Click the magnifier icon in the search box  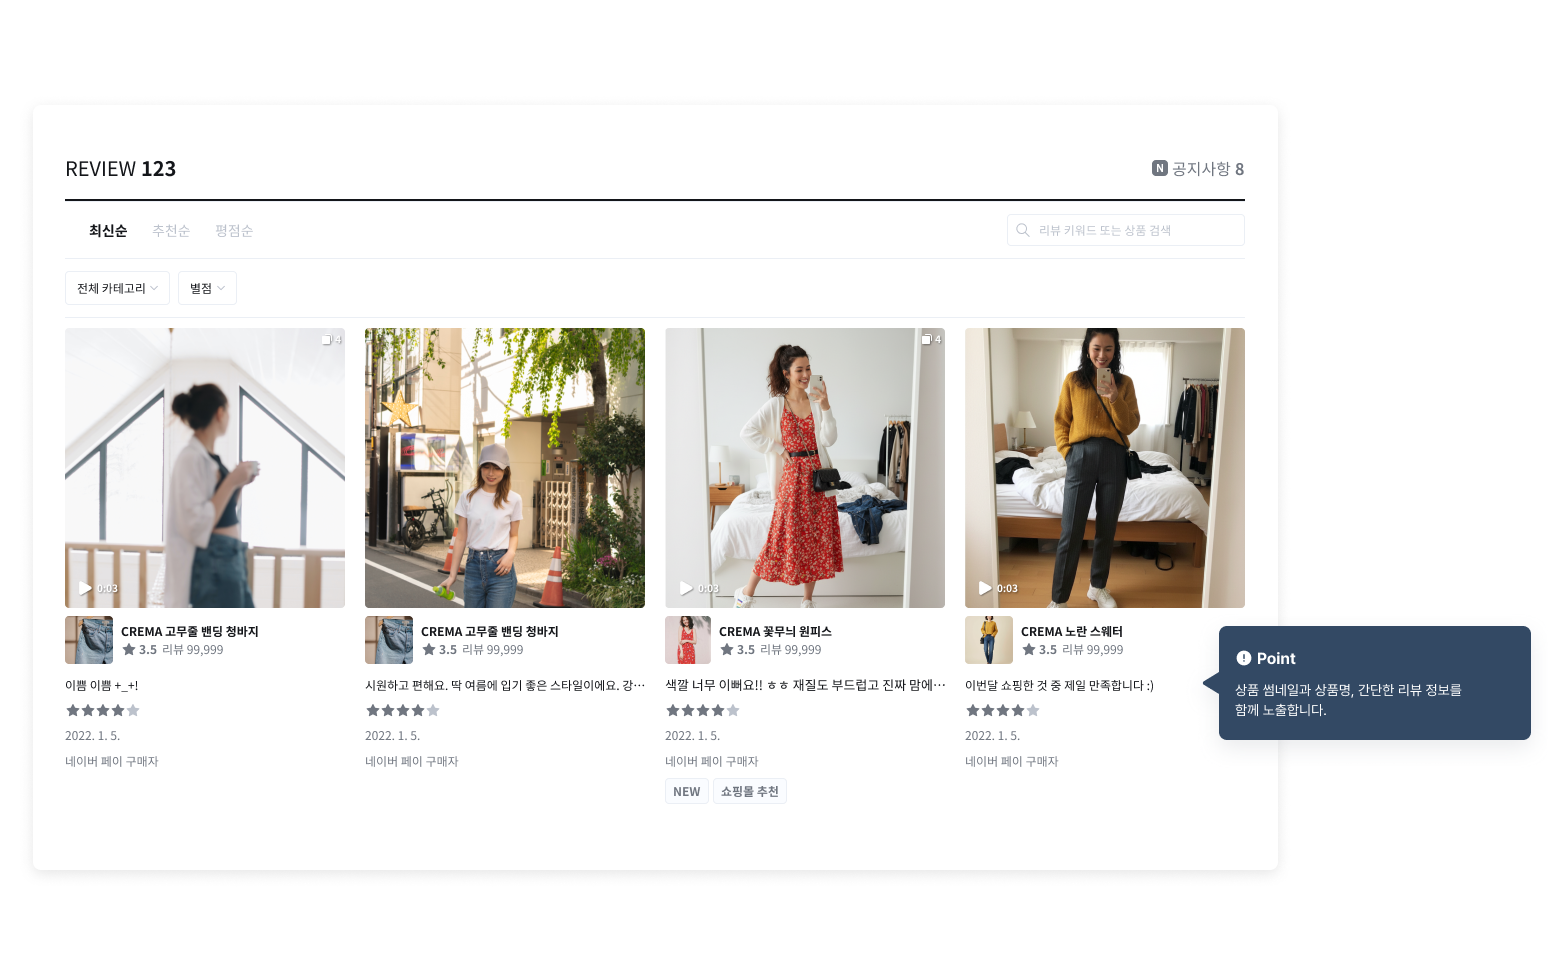(1023, 230)
